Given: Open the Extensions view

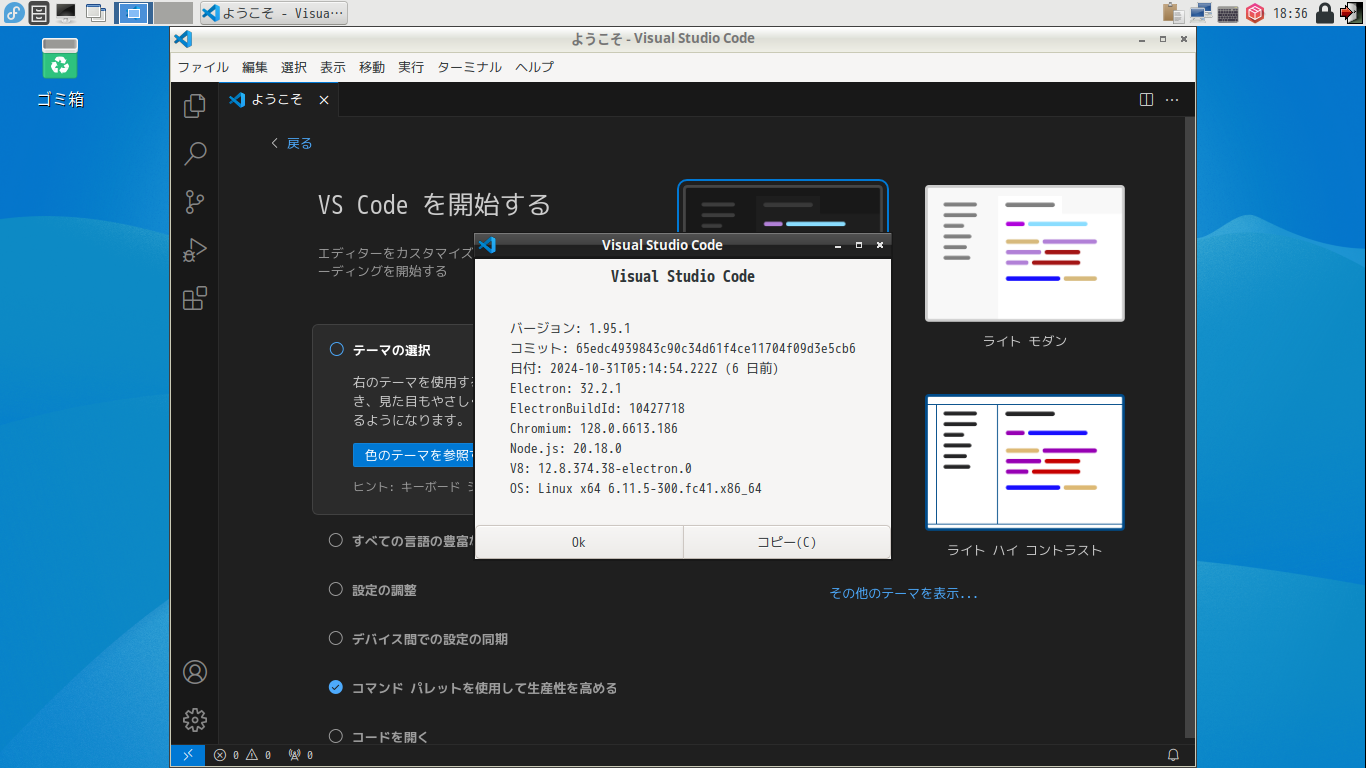Looking at the screenshot, I should tap(195, 298).
